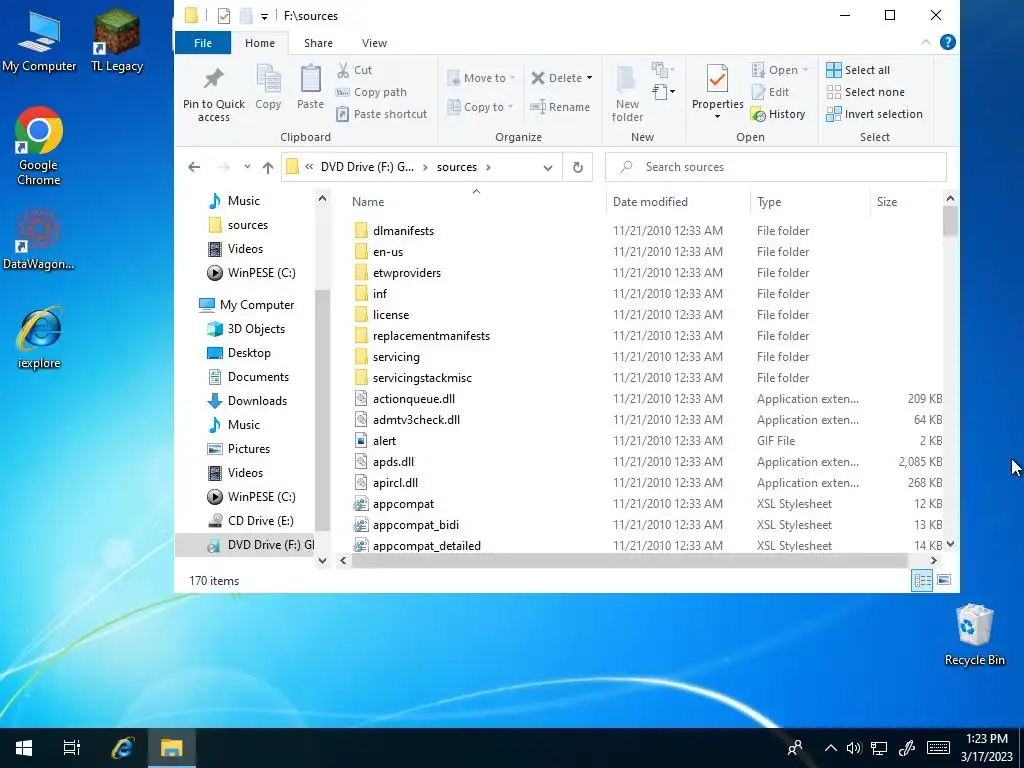
Task: Switch to details view layout icon
Action: tap(922, 580)
